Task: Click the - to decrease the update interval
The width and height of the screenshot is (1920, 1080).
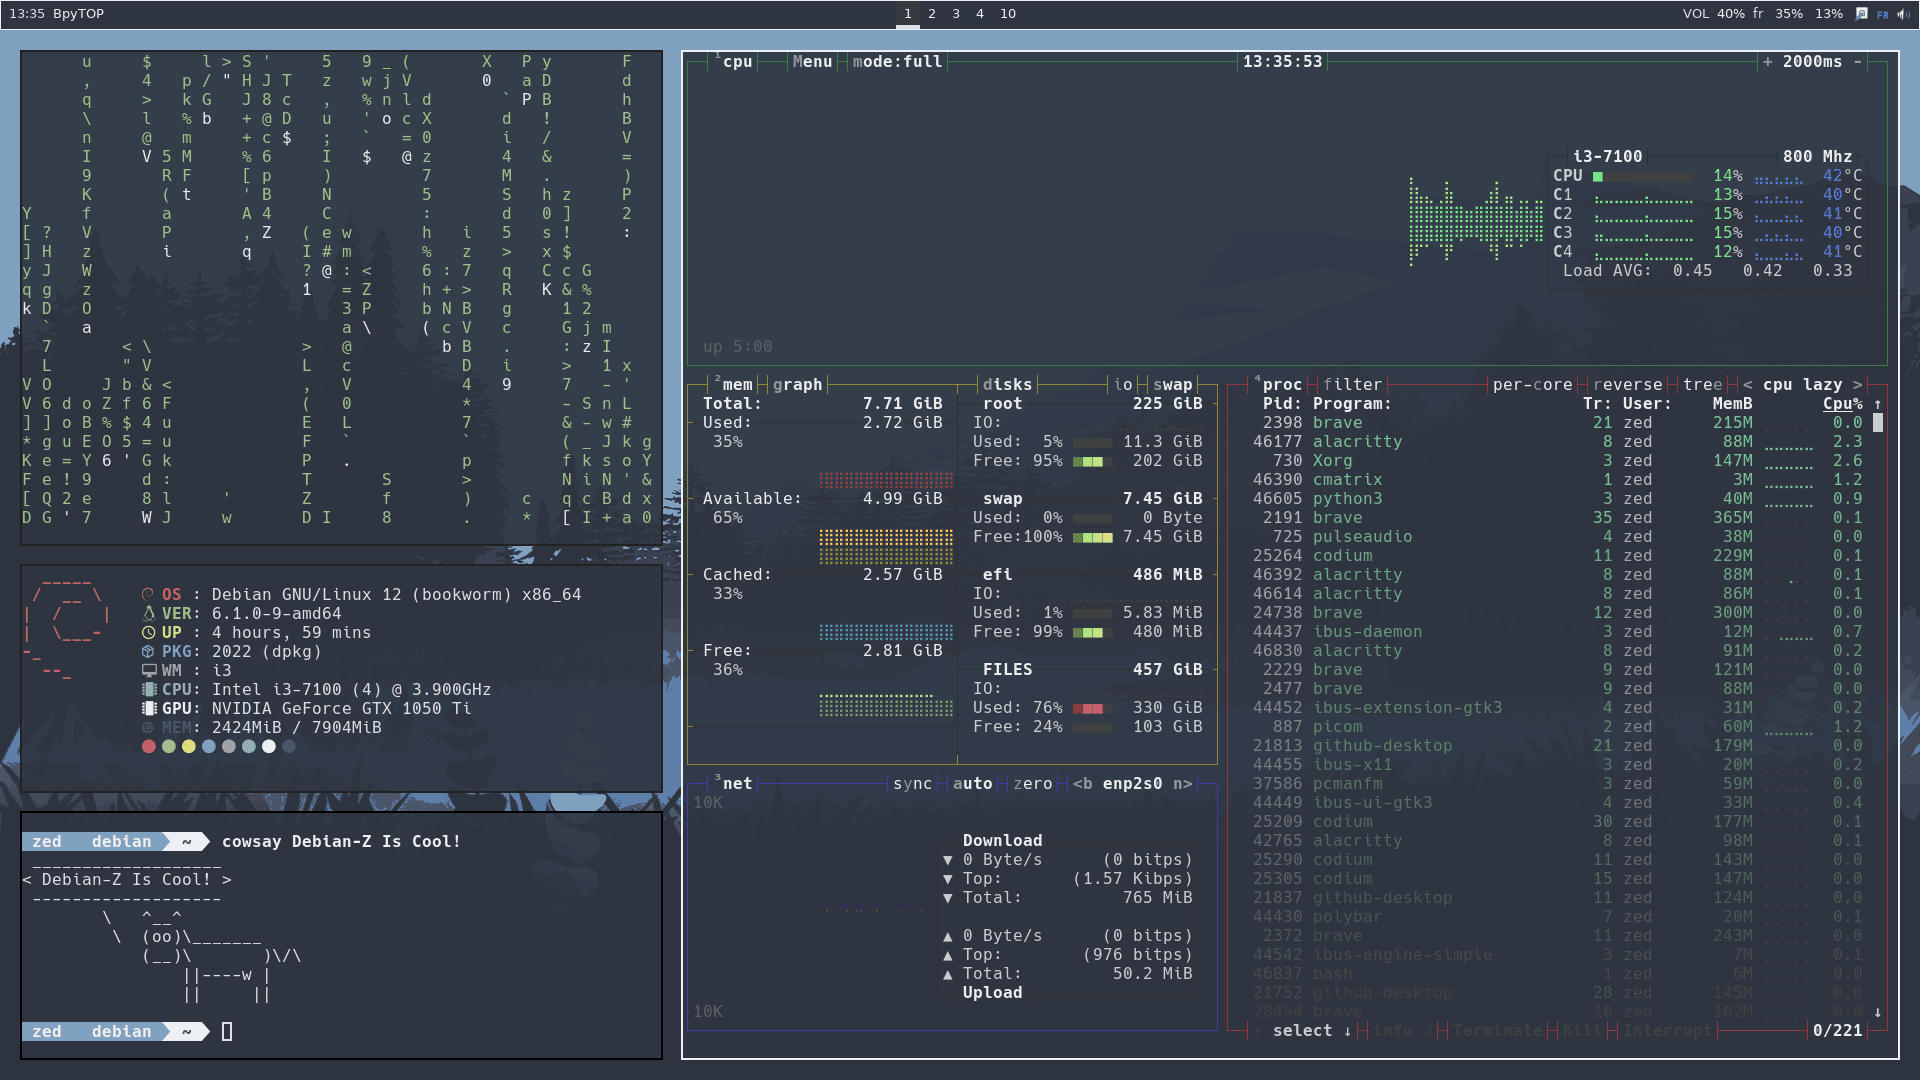Action: pos(1858,61)
